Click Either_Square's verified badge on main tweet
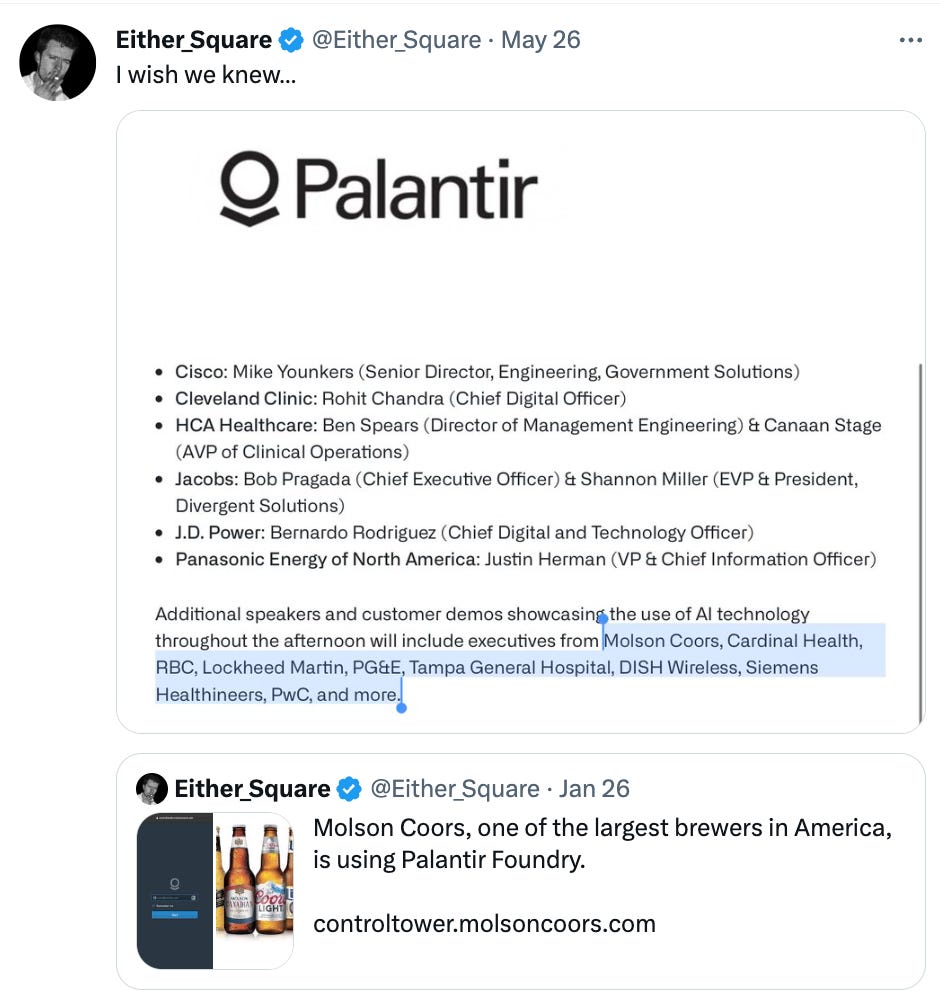The width and height of the screenshot is (940, 1002). tap(290, 39)
